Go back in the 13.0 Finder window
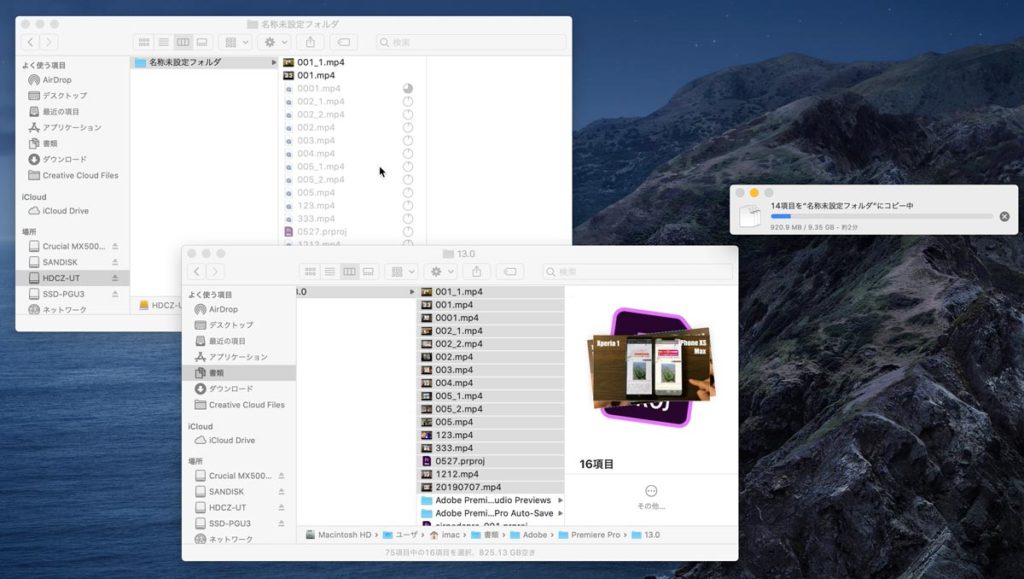Screen dimensions: 1024x579 (197, 272)
